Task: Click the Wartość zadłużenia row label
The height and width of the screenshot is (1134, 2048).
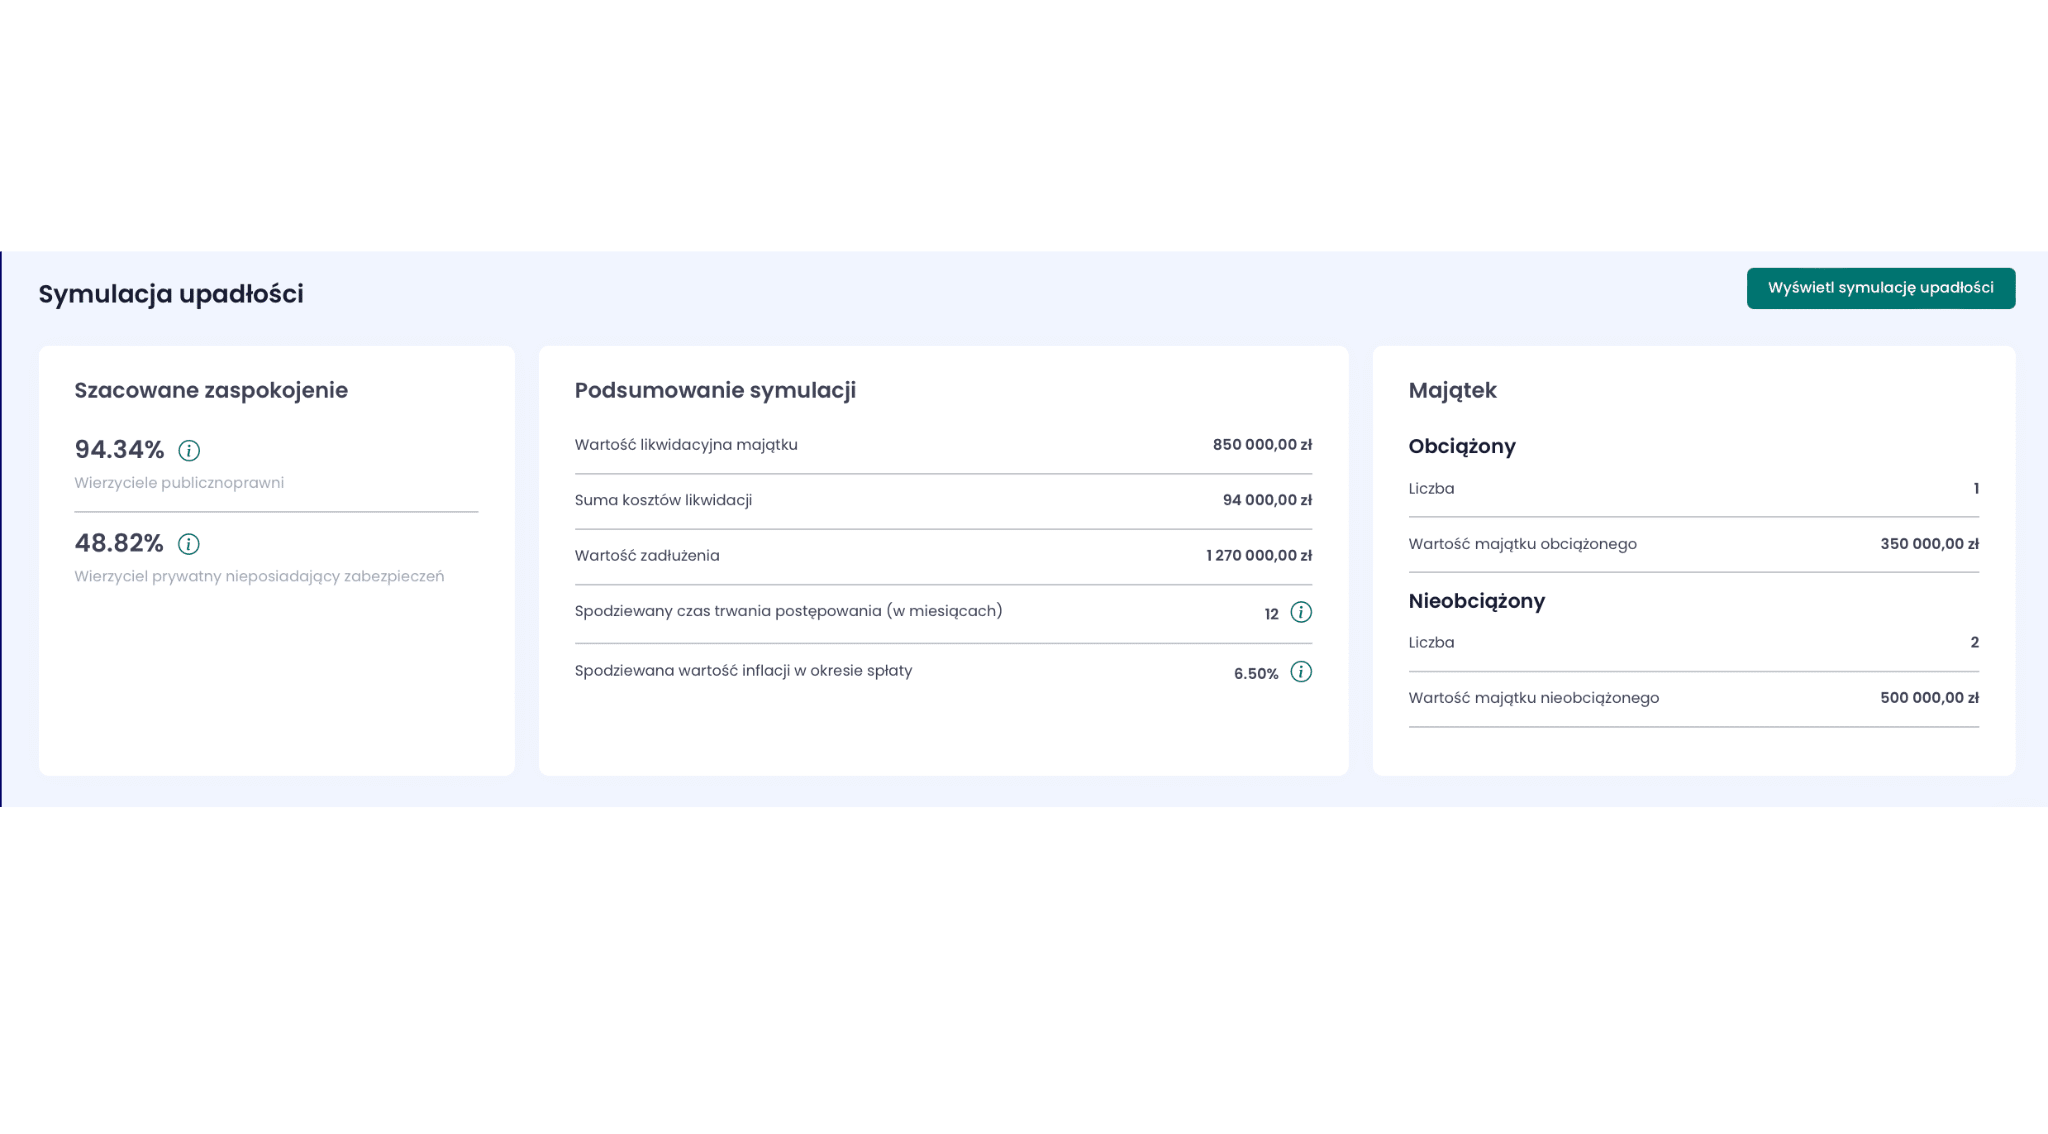Action: tap(647, 556)
